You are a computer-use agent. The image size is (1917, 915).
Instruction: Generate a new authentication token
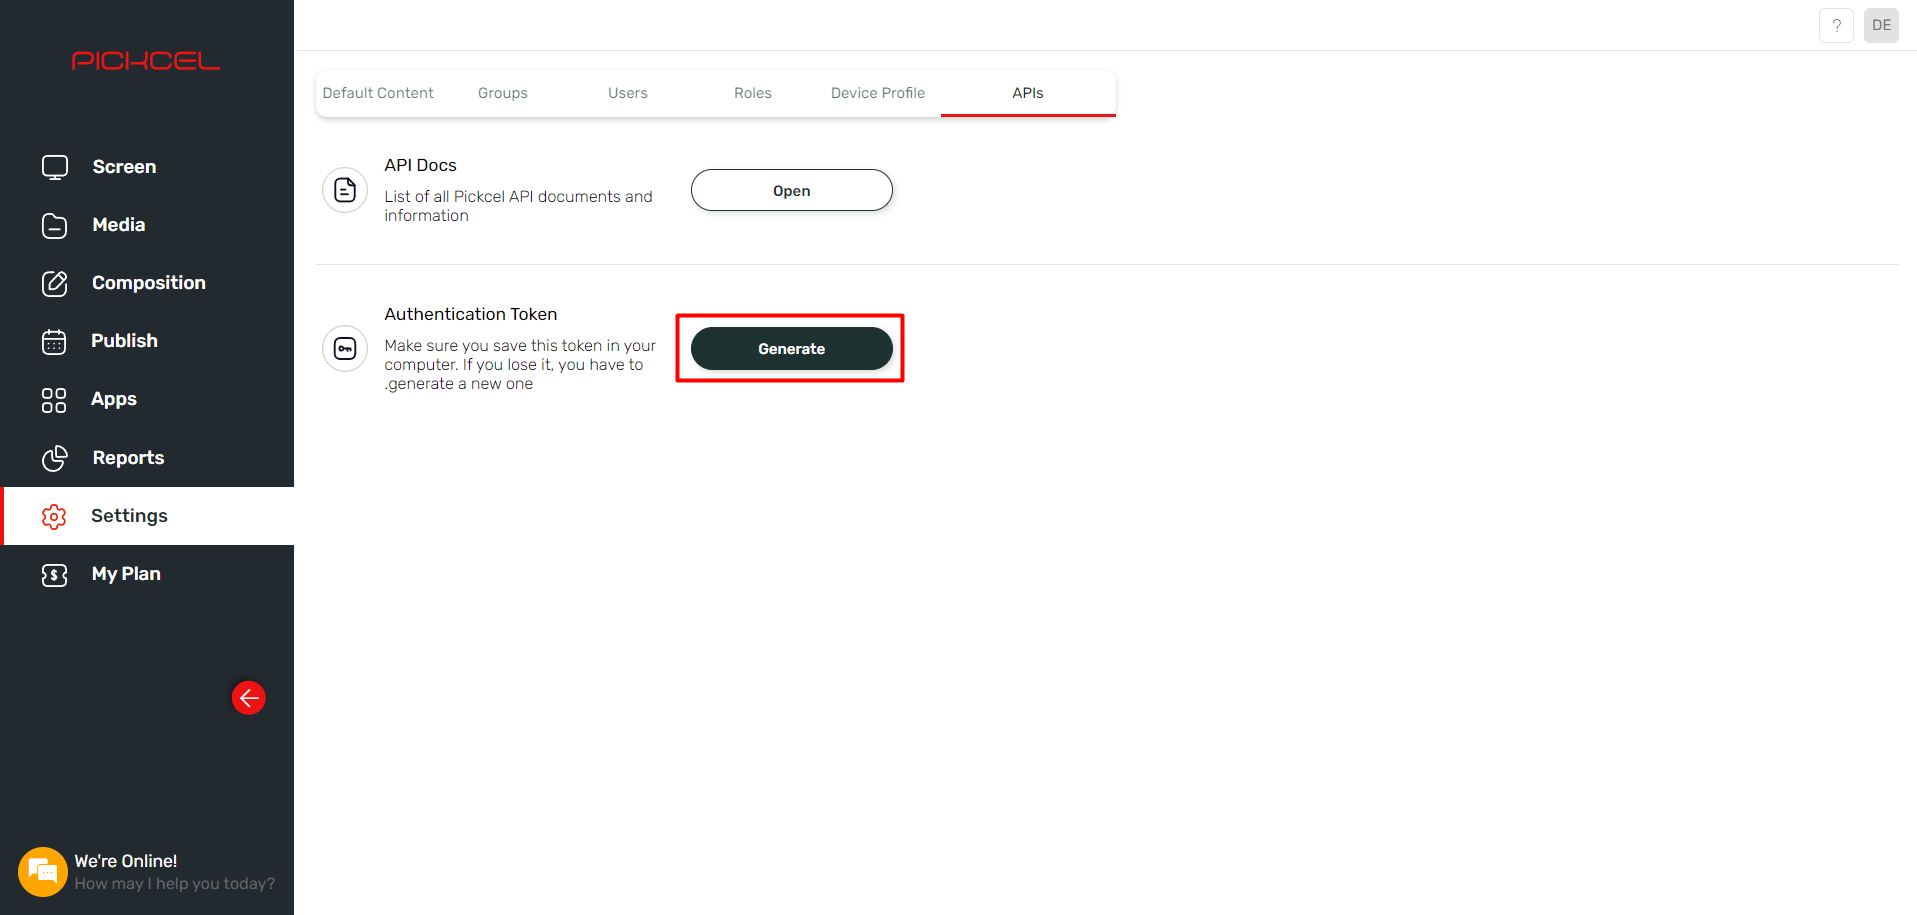(791, 348)
